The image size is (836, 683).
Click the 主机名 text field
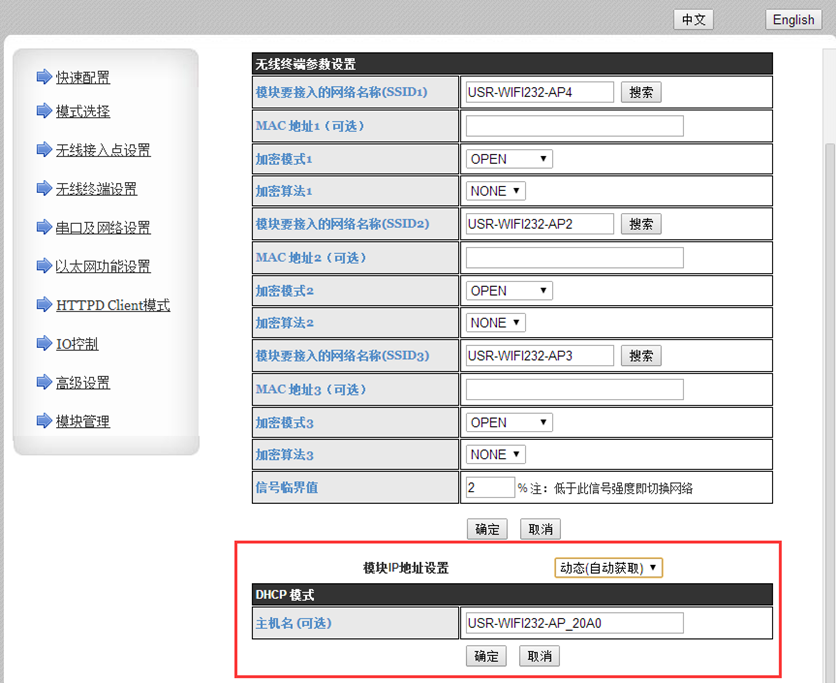coord(574,624)
